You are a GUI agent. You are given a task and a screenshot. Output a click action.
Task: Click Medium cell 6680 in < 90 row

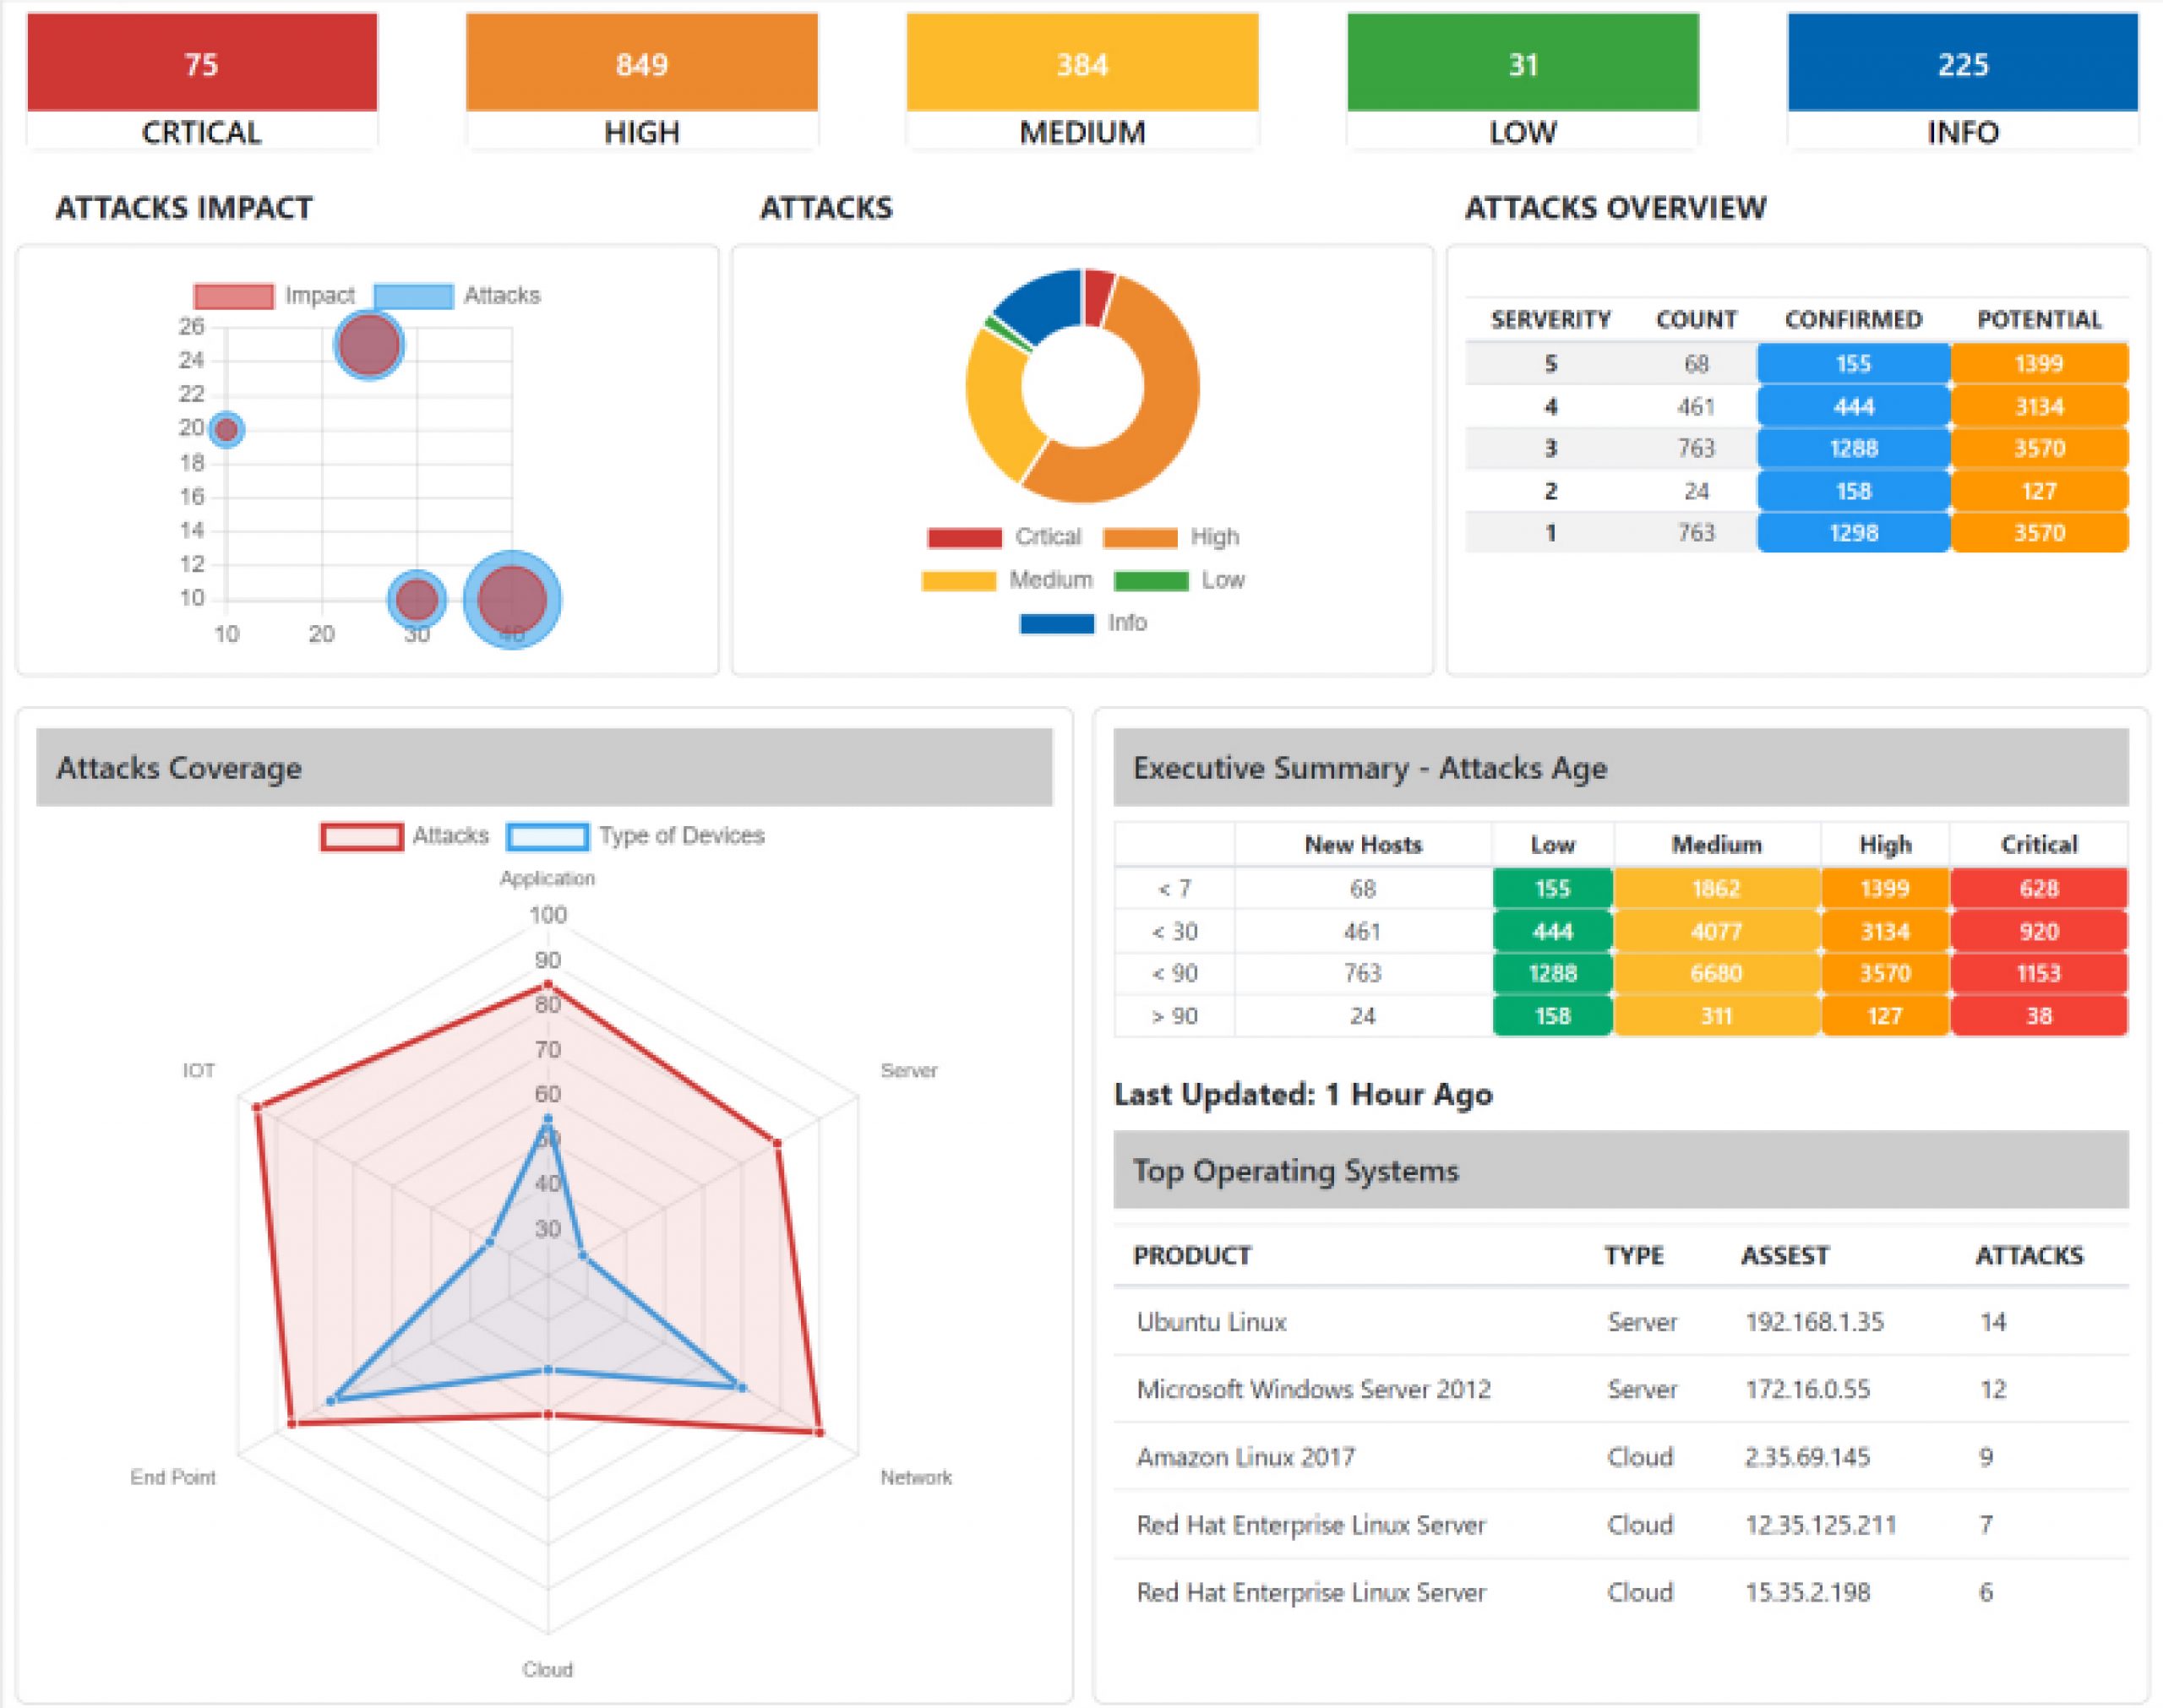(1716, 973)
